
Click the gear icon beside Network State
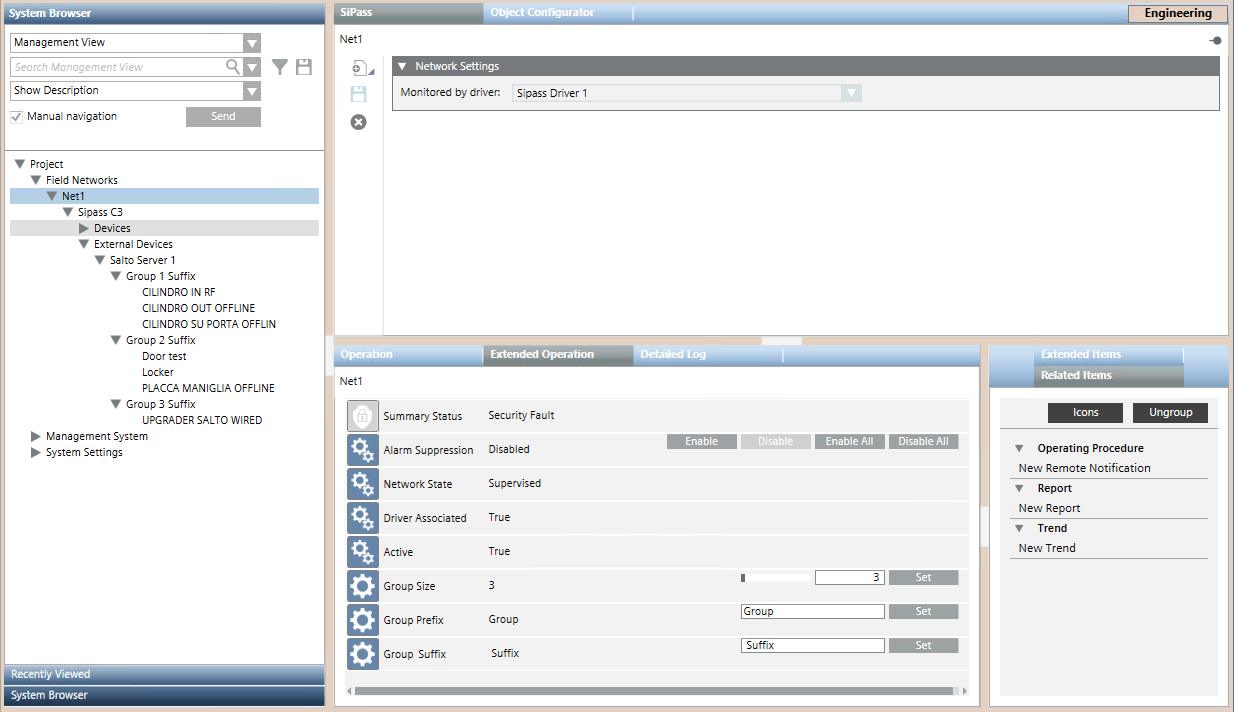pos(362,483)
